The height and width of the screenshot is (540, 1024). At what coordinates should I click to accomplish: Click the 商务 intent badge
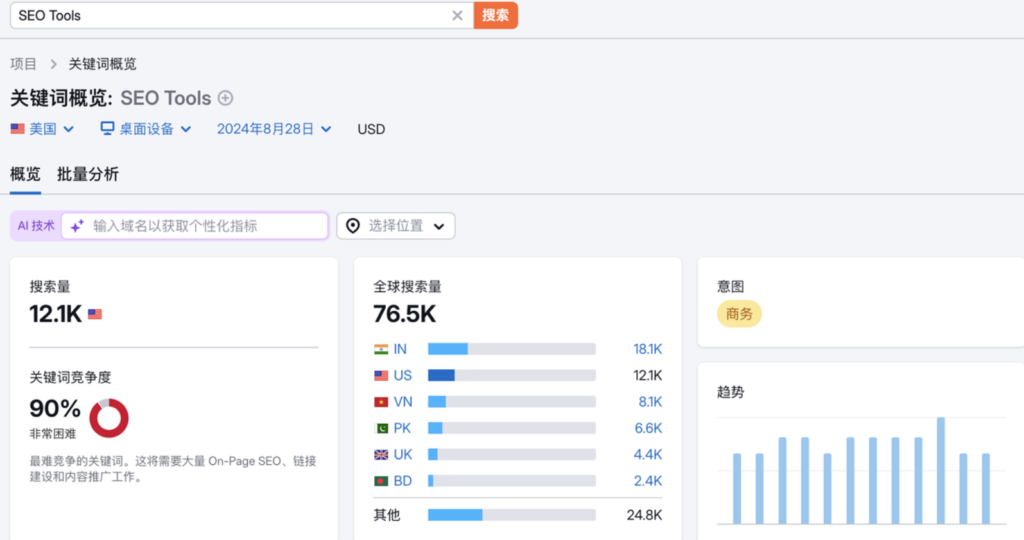click(x=739, y=314)
